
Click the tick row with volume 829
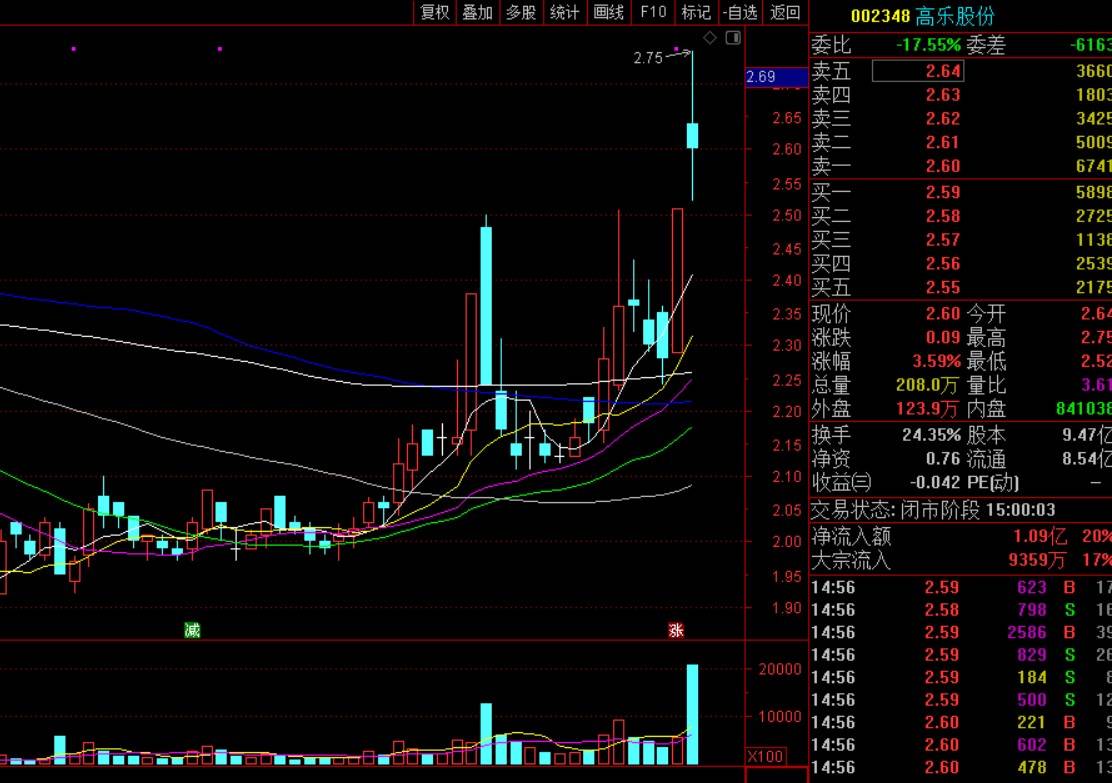961,655
